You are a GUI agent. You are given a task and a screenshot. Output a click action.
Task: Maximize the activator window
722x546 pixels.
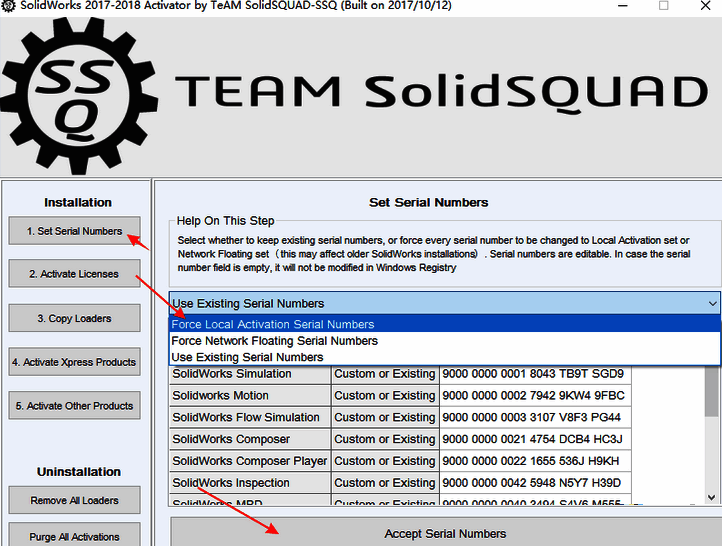click(664, 6)
